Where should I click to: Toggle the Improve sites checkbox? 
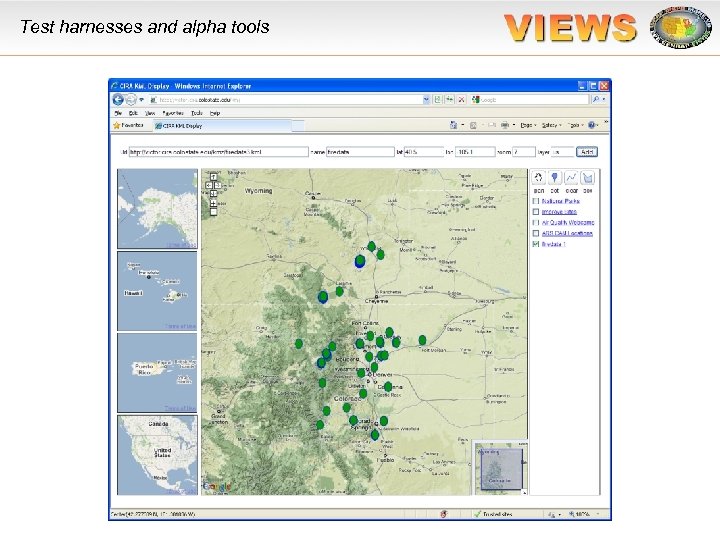(x=535, y=212)
